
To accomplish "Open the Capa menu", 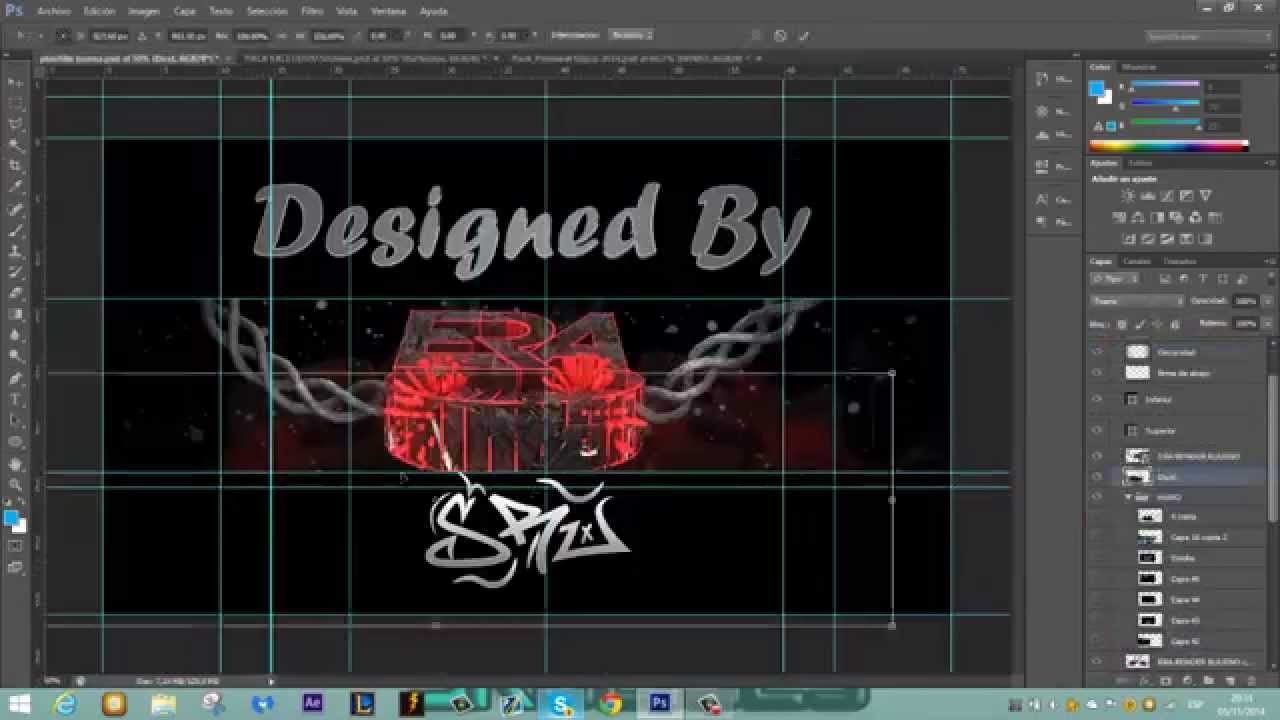I will click(184, 11).
